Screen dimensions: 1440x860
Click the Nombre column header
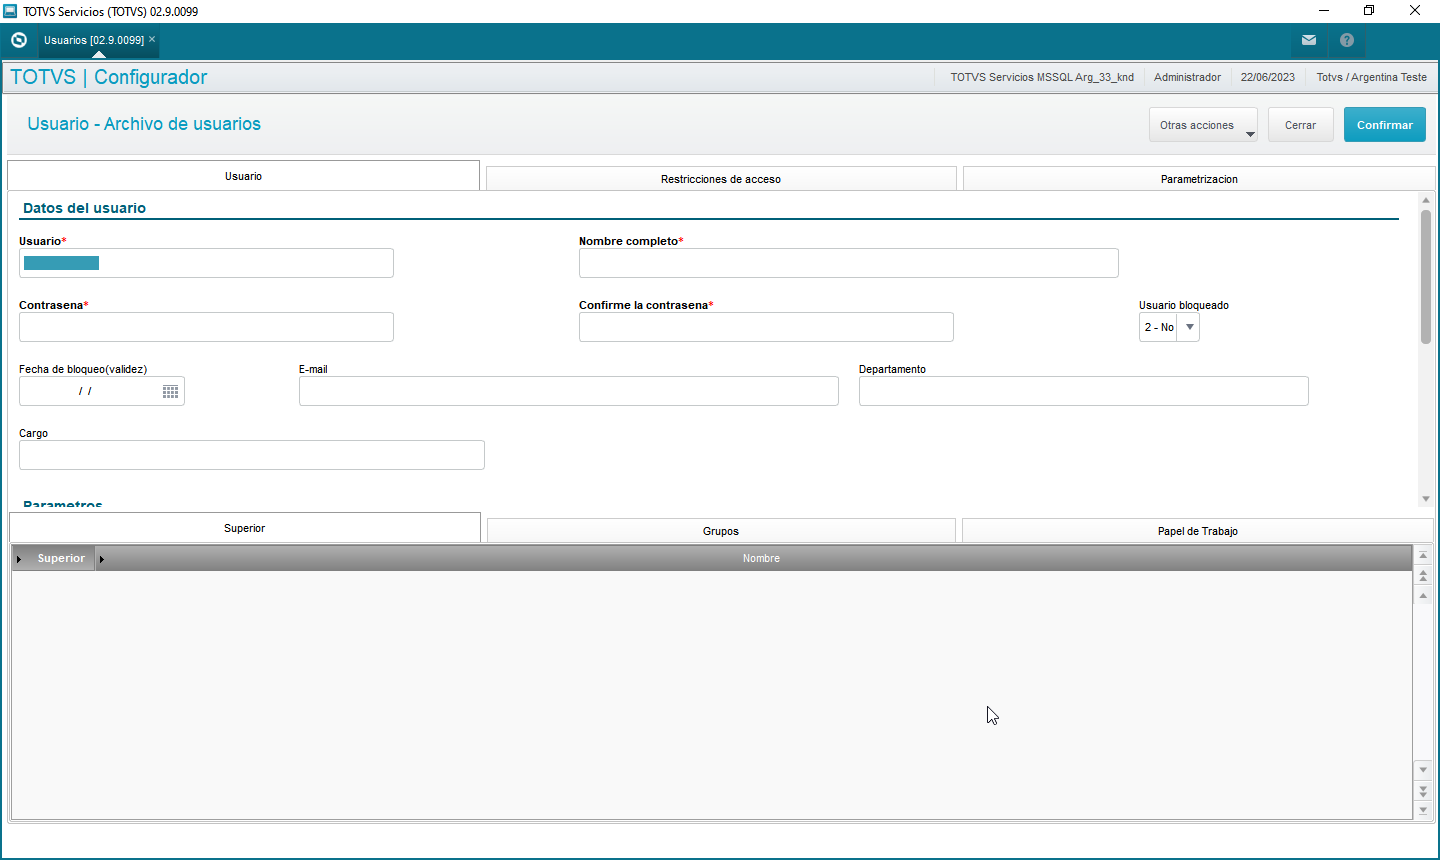coord(761,558)
